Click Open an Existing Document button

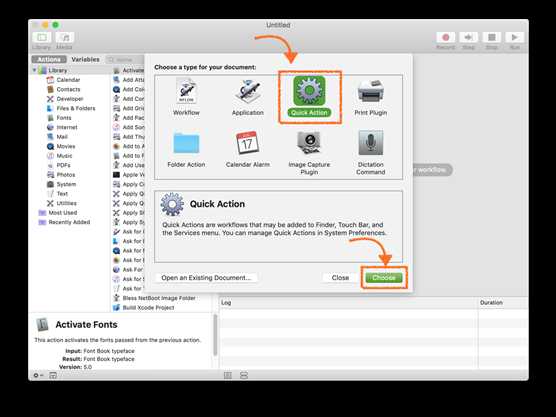206,277
